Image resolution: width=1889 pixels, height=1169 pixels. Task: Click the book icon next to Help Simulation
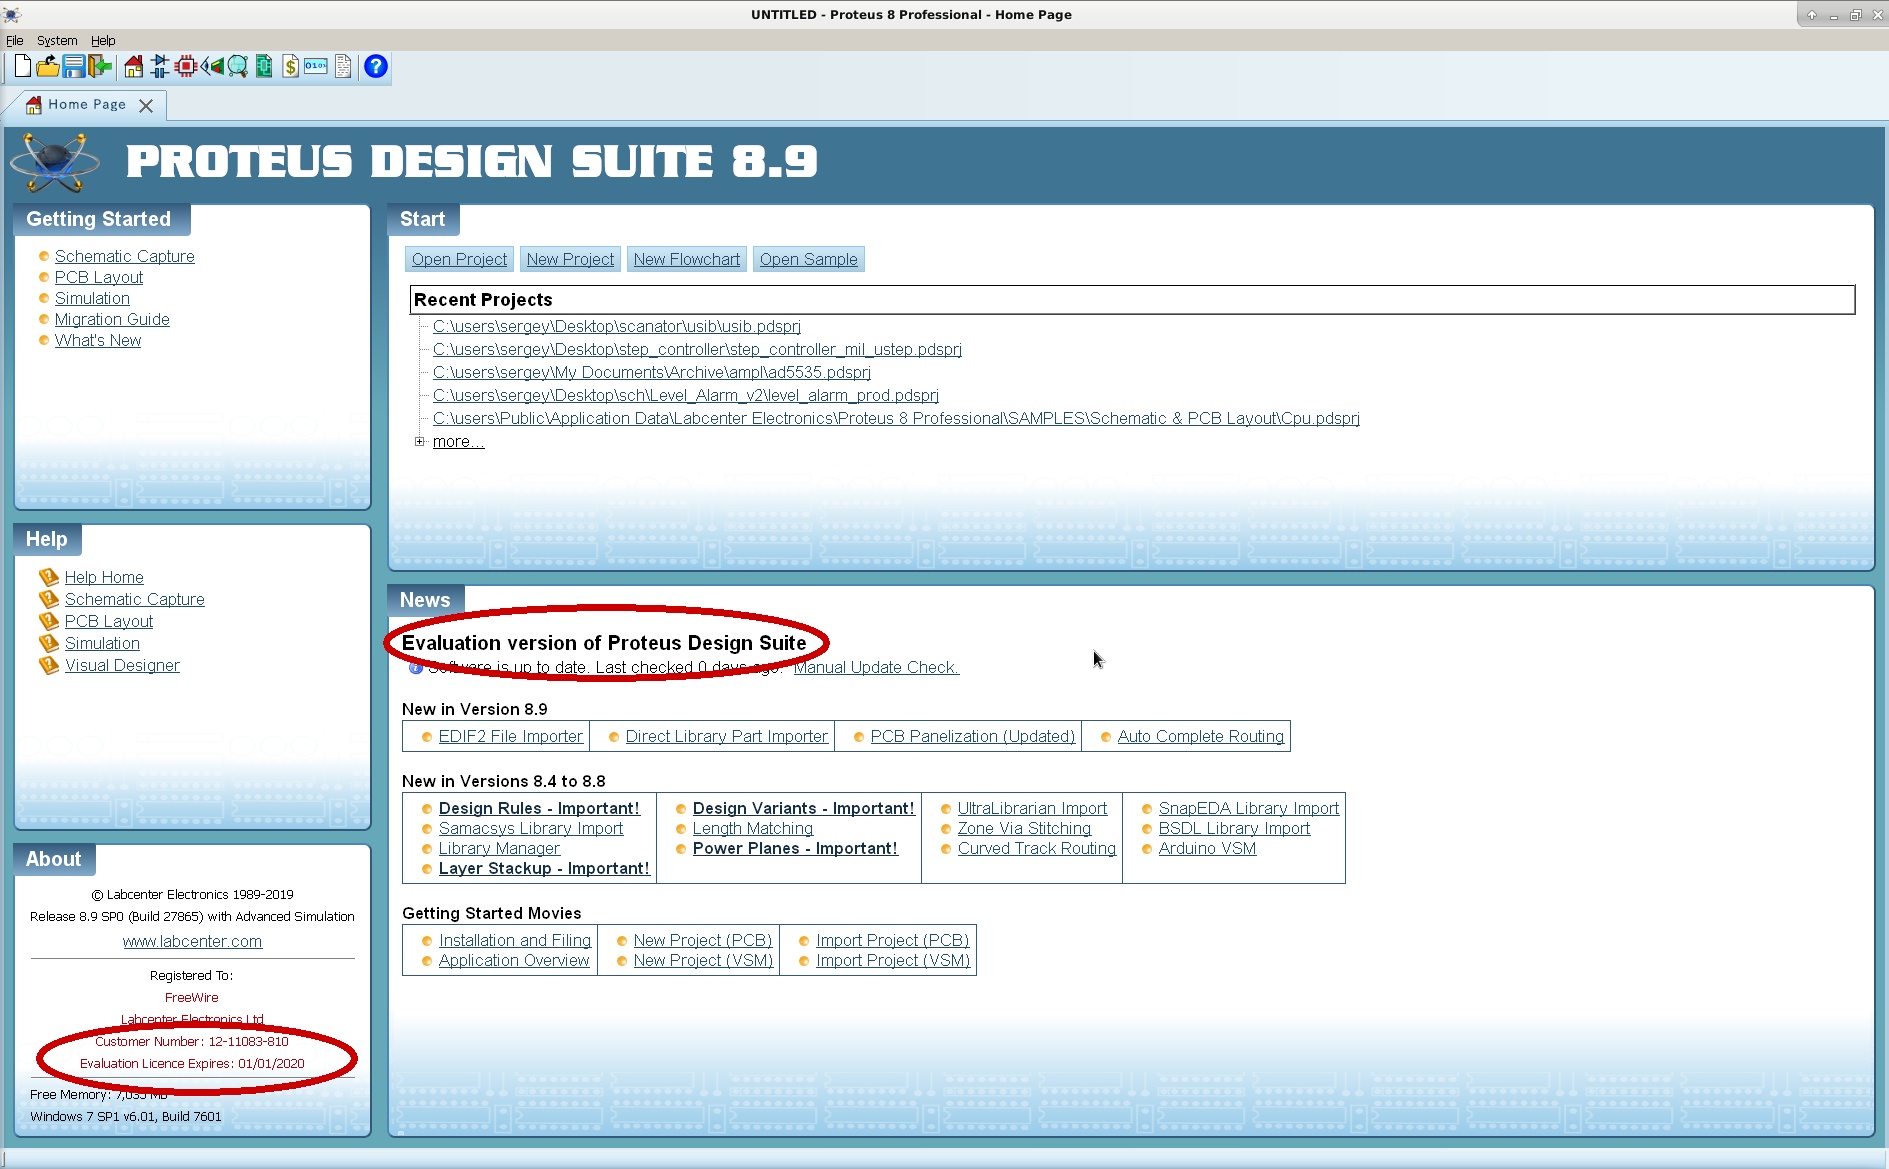point(48,643)
